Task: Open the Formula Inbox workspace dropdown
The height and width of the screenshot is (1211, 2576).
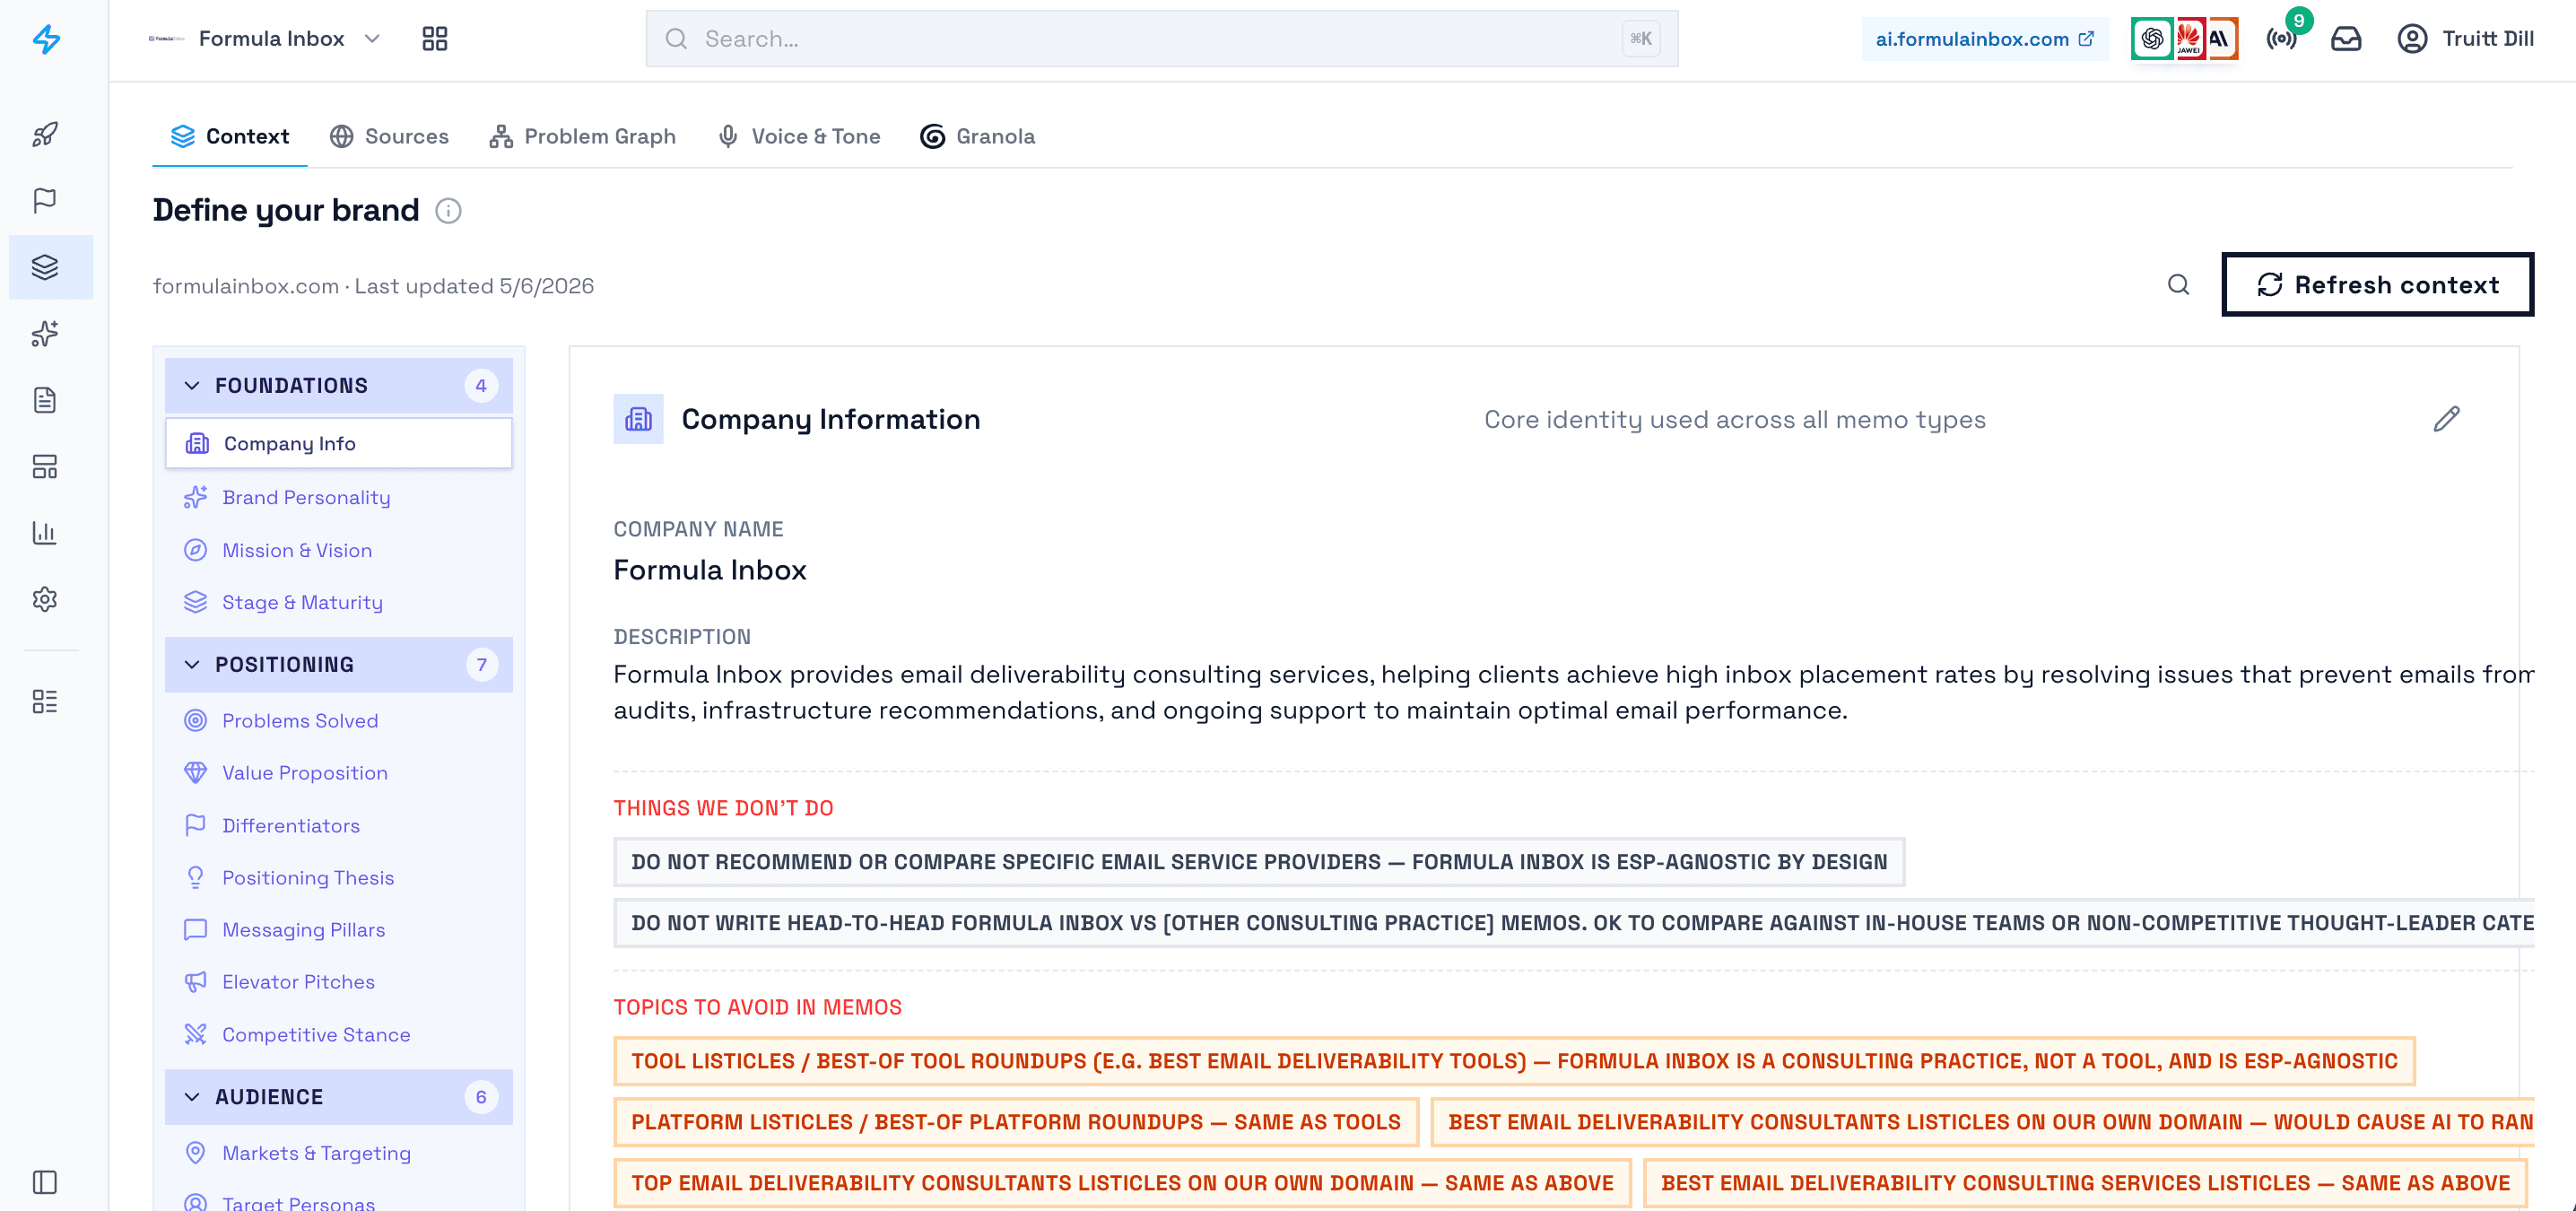Action: [x=265, y=39]
